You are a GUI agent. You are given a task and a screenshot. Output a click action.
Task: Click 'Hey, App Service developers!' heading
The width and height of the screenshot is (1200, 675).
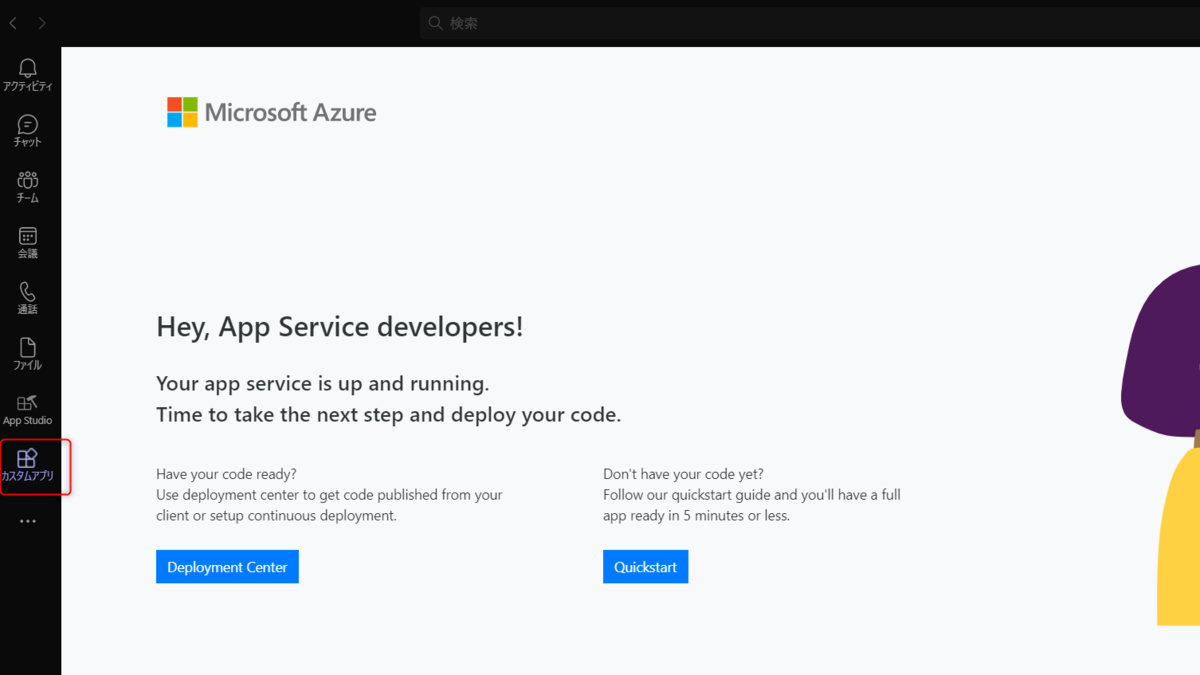[x=340, y=326]
